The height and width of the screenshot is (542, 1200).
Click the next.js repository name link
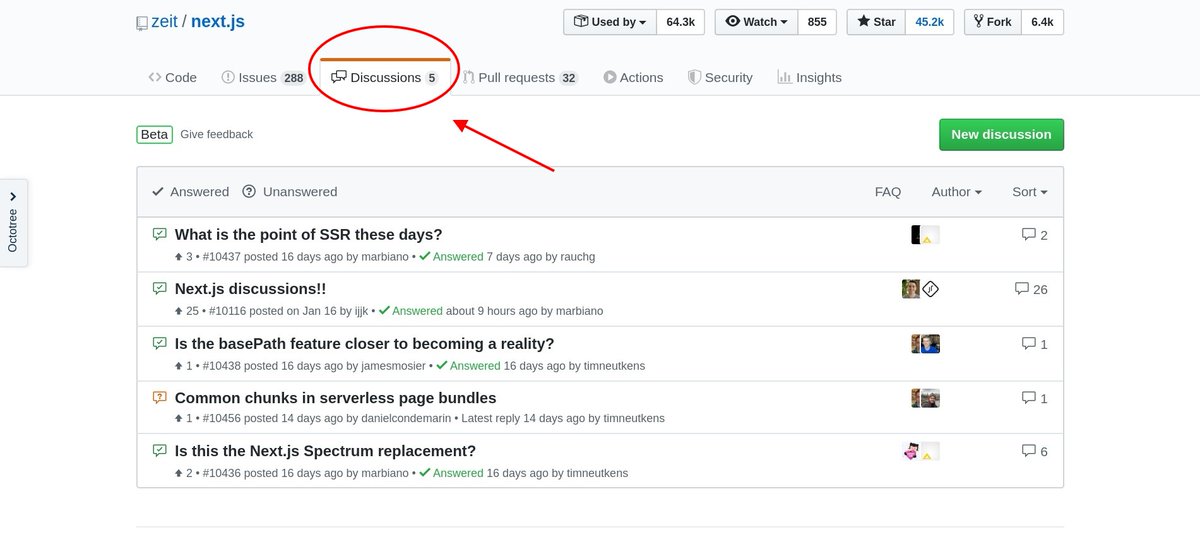click(218, 21)
